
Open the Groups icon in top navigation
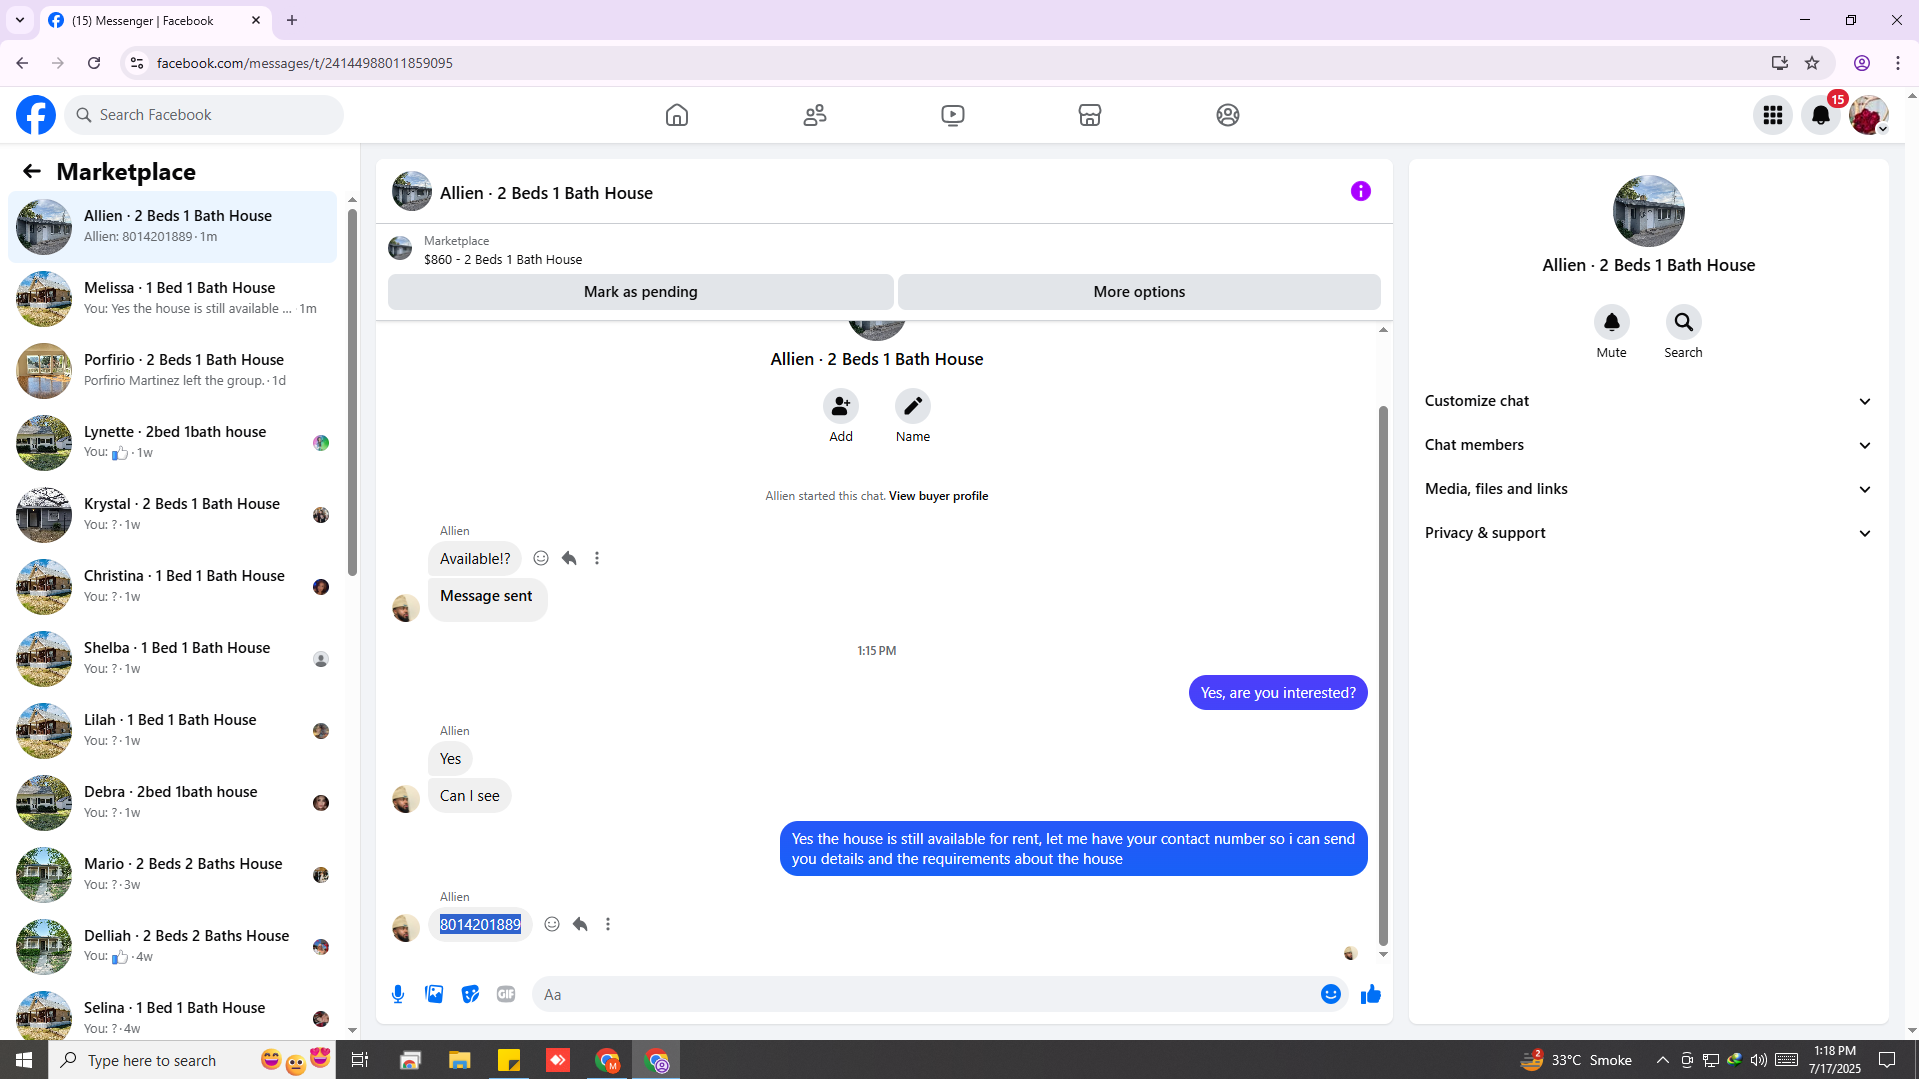pyautogui.click(x=1228, y=115)
